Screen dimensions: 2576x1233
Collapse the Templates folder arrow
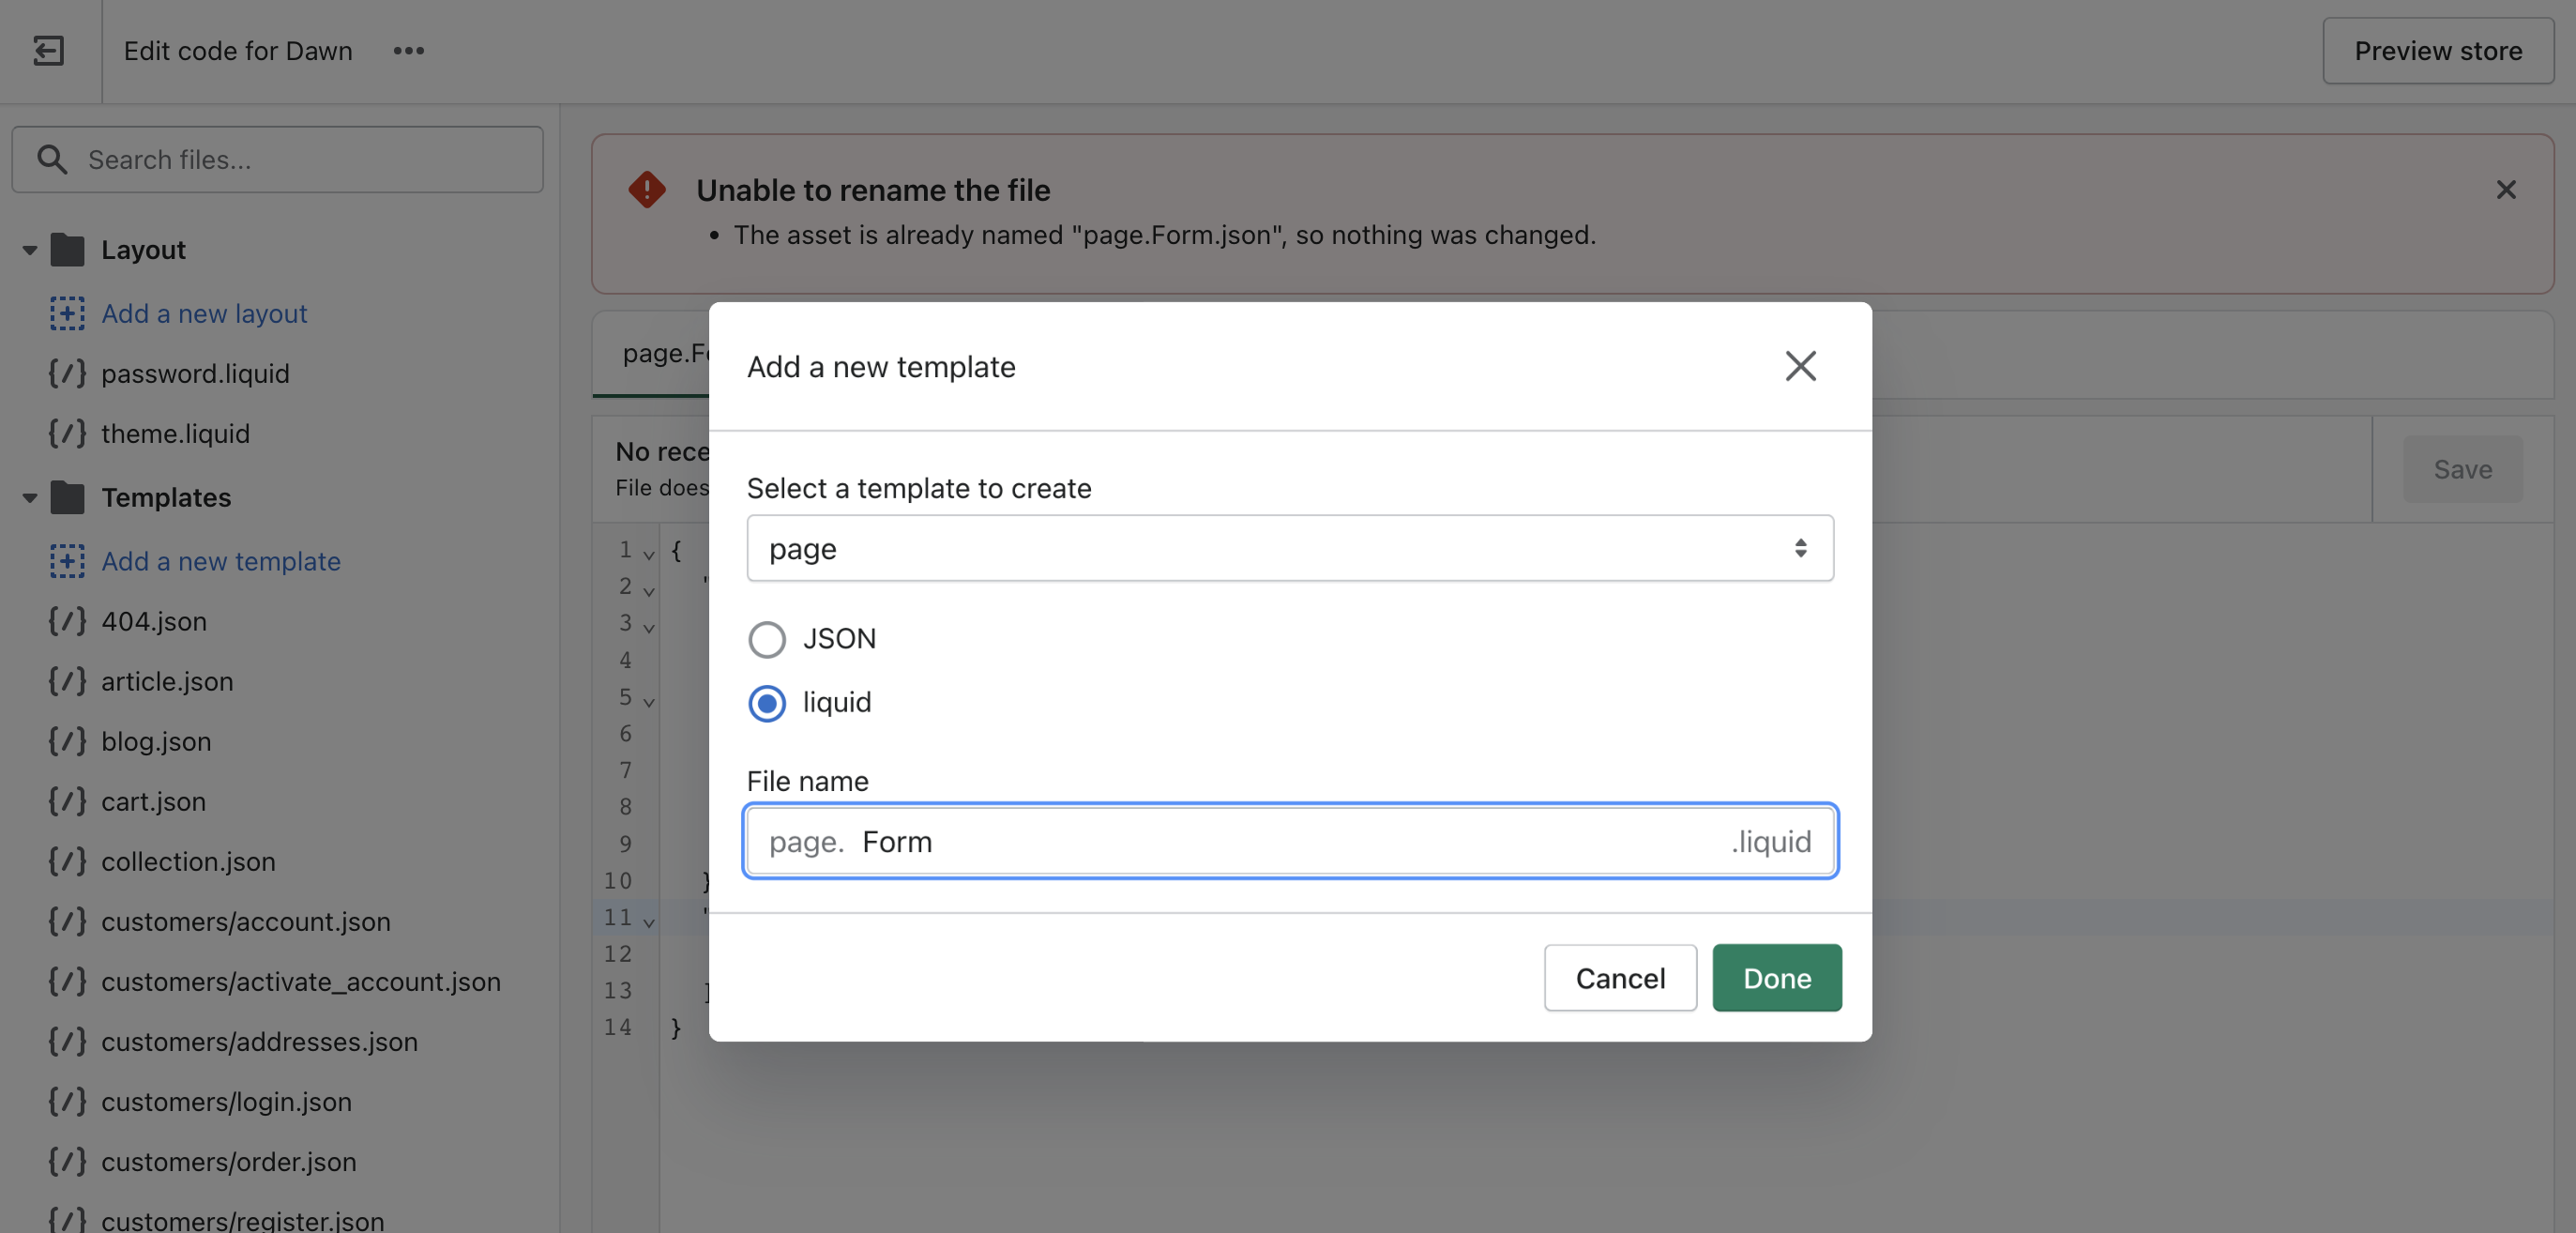(29, 497)
